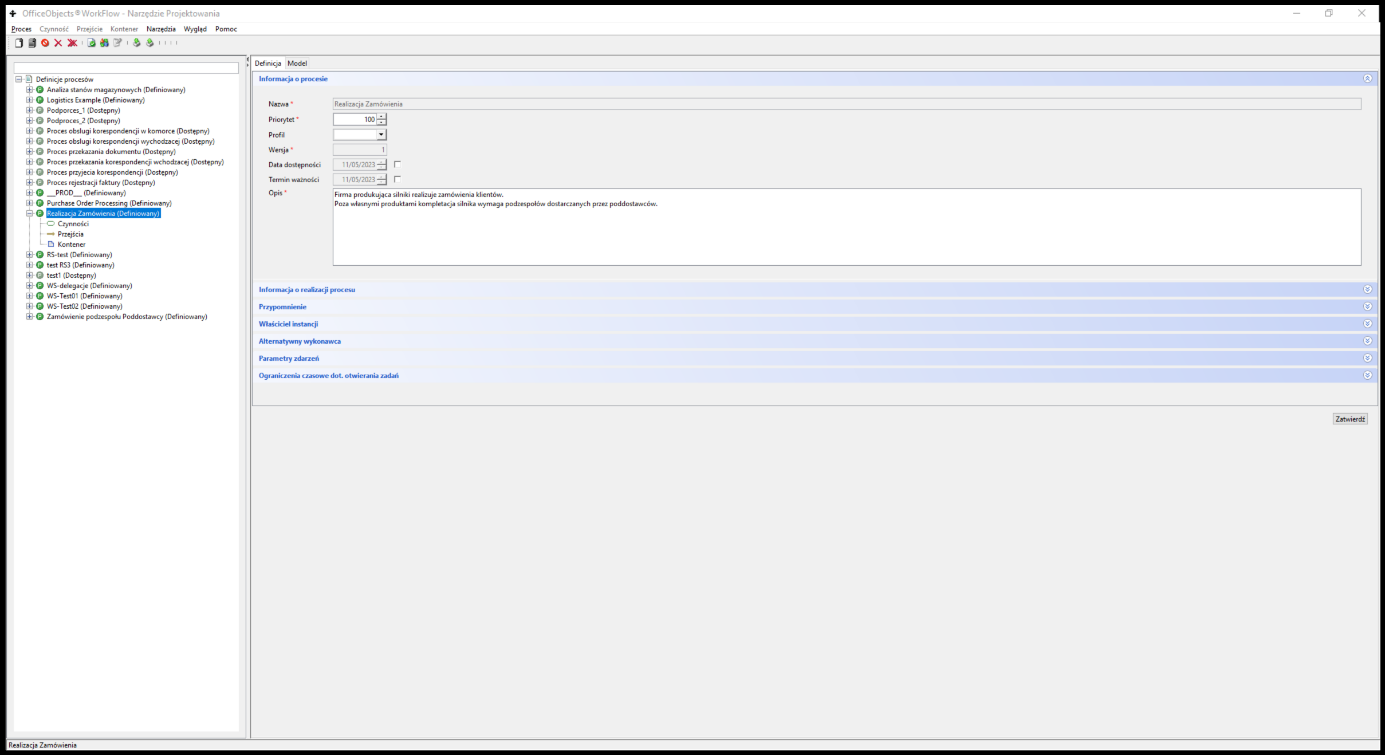Expand the Purchase Order Processing tree node
The height and width of the screenshot is (755, 1385).
click(x=30, y=202)
